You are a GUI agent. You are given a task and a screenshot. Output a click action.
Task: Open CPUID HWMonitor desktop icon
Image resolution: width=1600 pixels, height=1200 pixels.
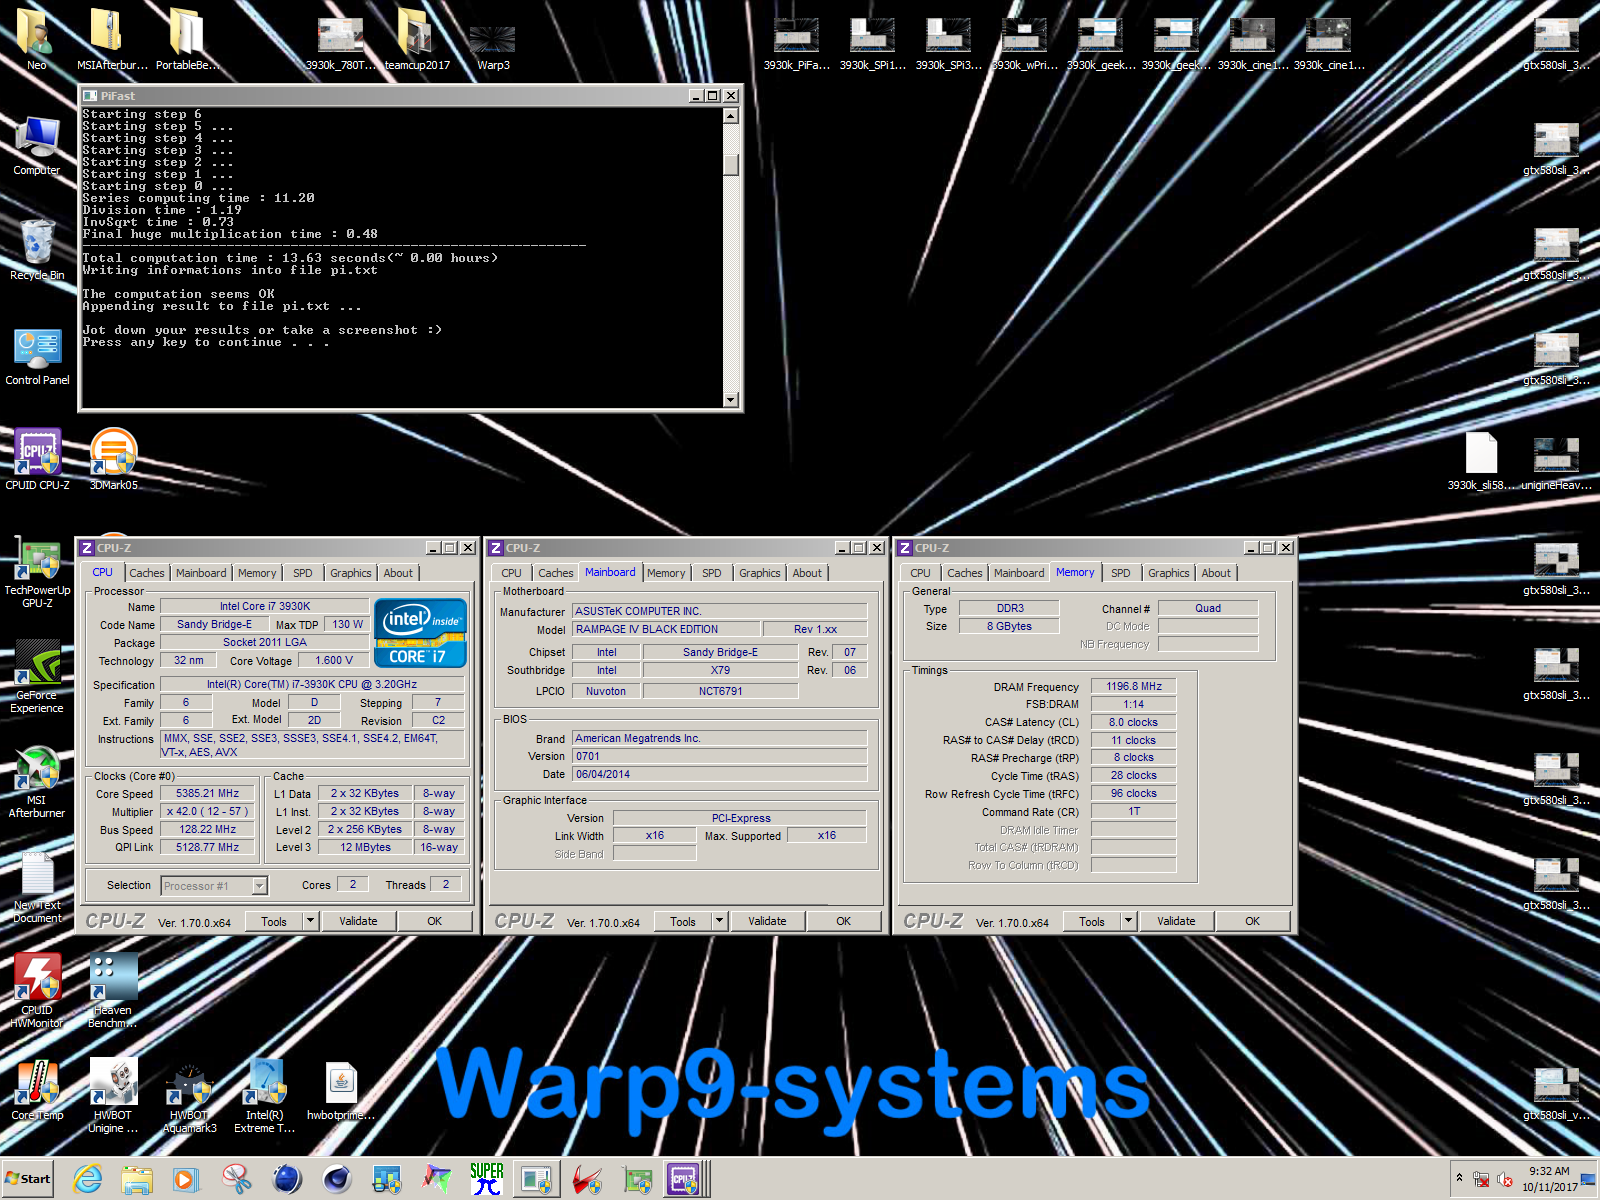37,990
